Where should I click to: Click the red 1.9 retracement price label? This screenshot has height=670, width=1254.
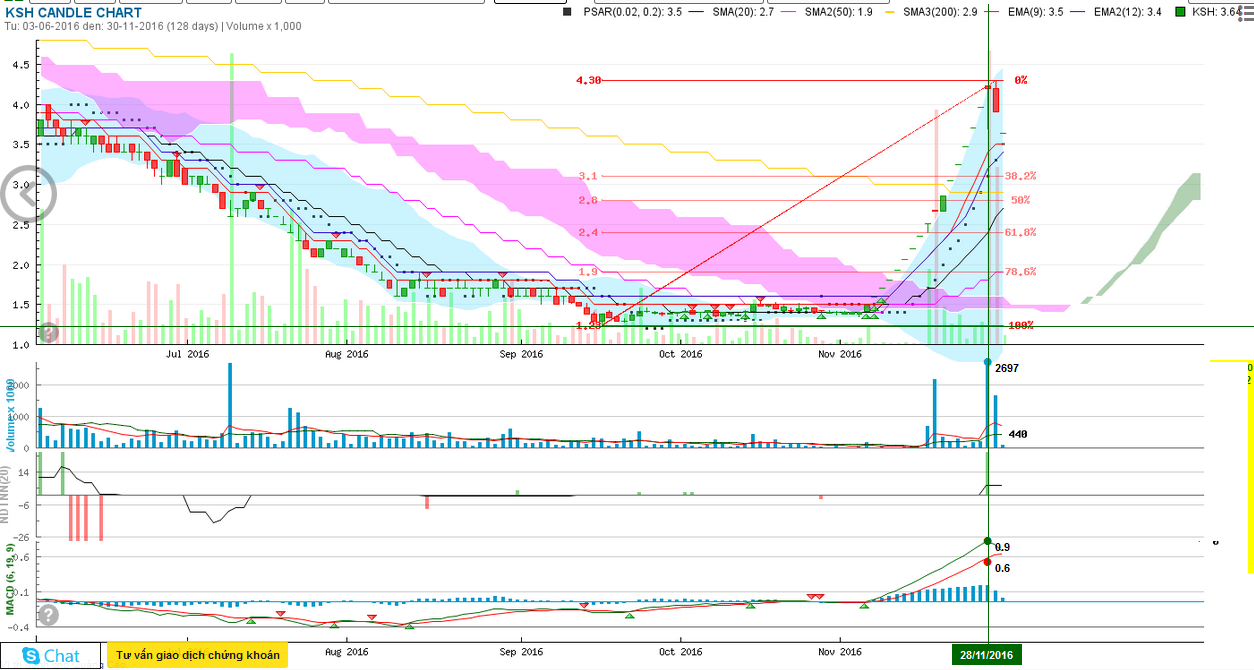click(x=588, y=271)
